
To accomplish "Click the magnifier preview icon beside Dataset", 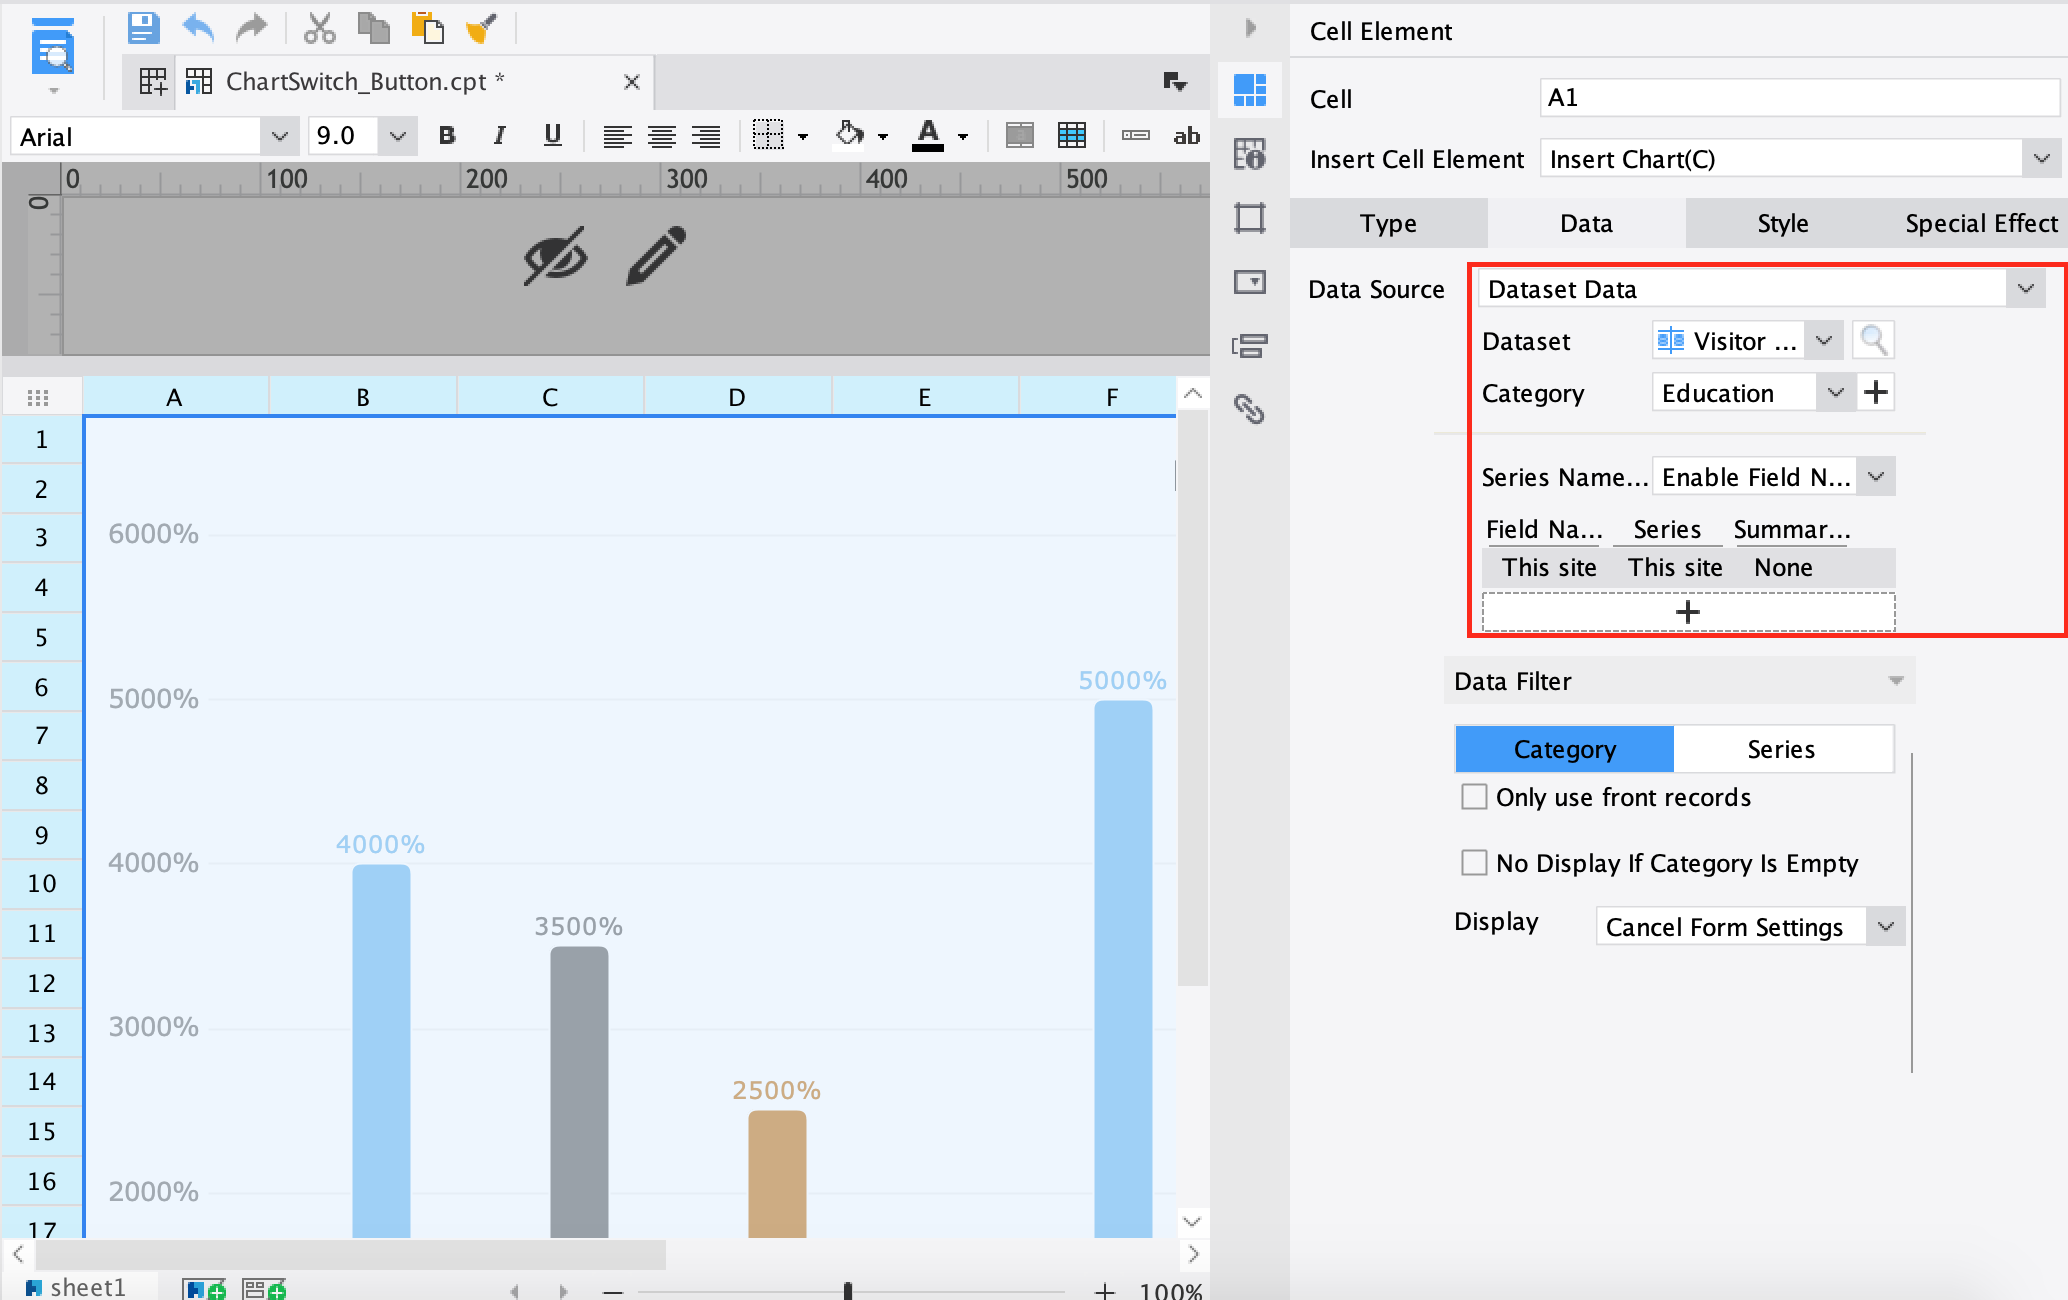I will coord(1873,341).
